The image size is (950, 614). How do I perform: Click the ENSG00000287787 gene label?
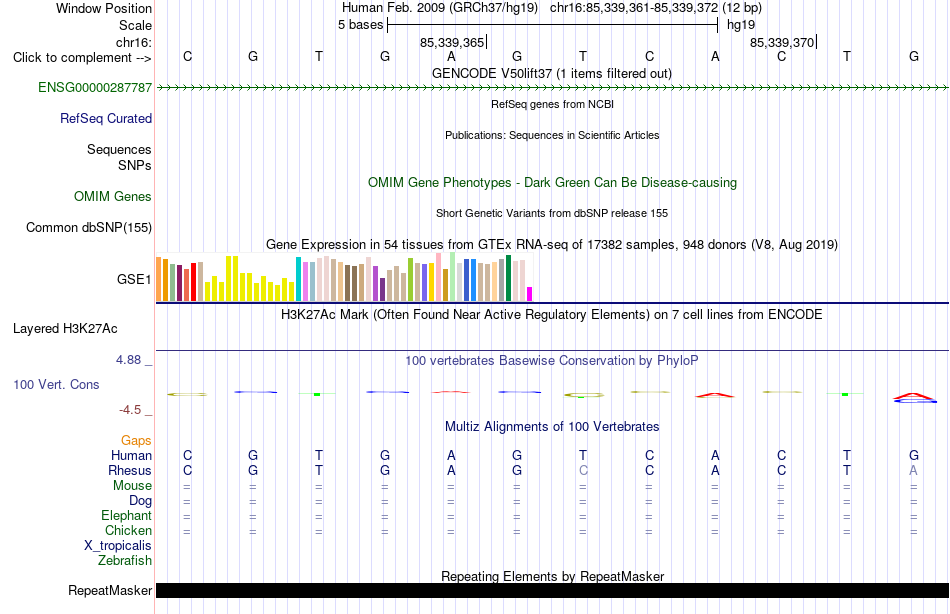coord(95,88)
